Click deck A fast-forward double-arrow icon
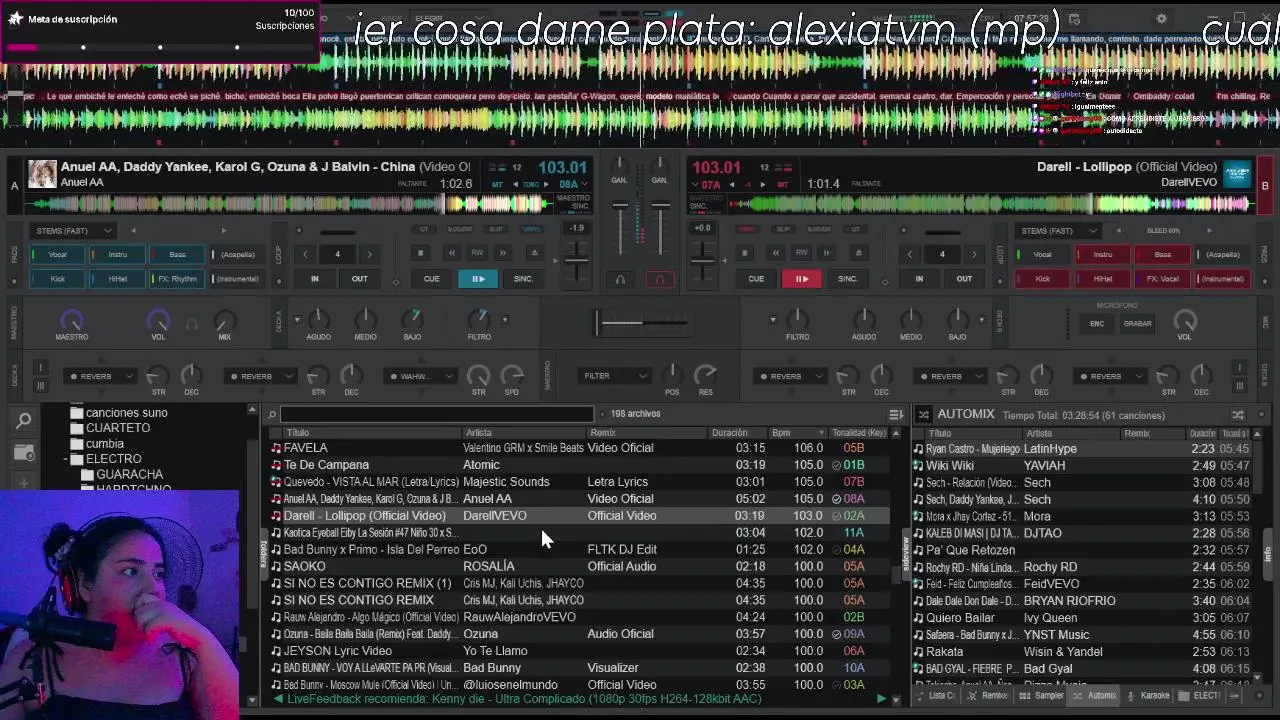 click(503, 253)
